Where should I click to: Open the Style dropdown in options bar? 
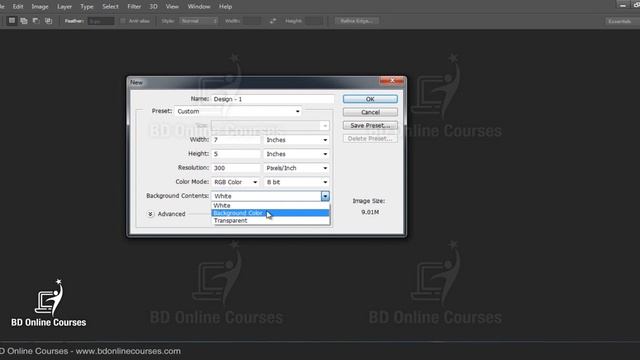point(198,21)
